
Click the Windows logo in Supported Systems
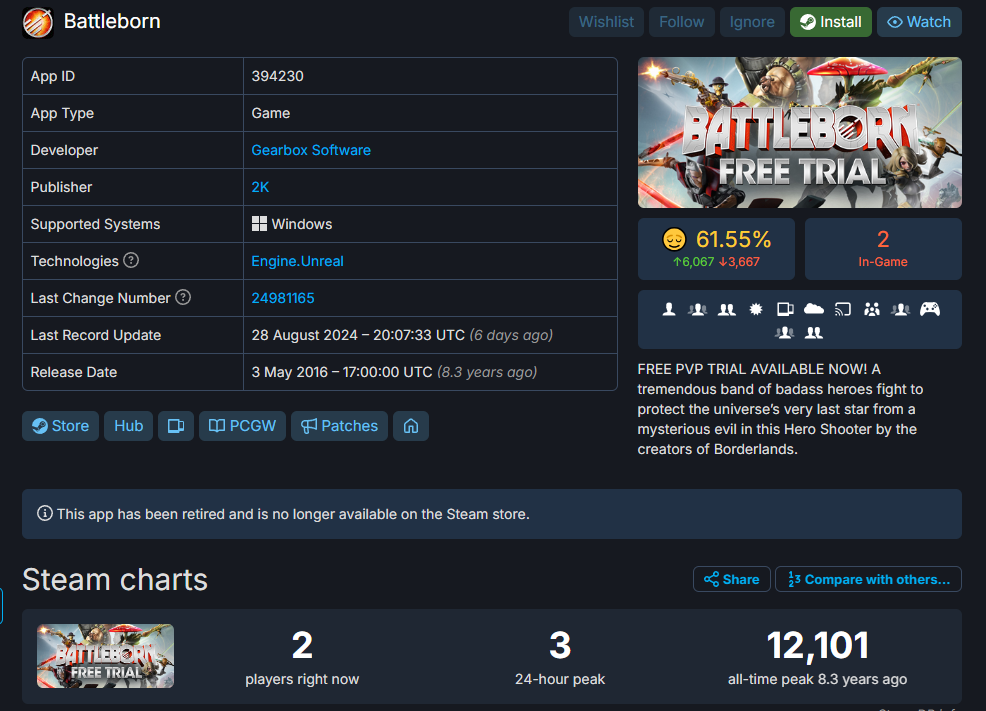coord(259,224)
